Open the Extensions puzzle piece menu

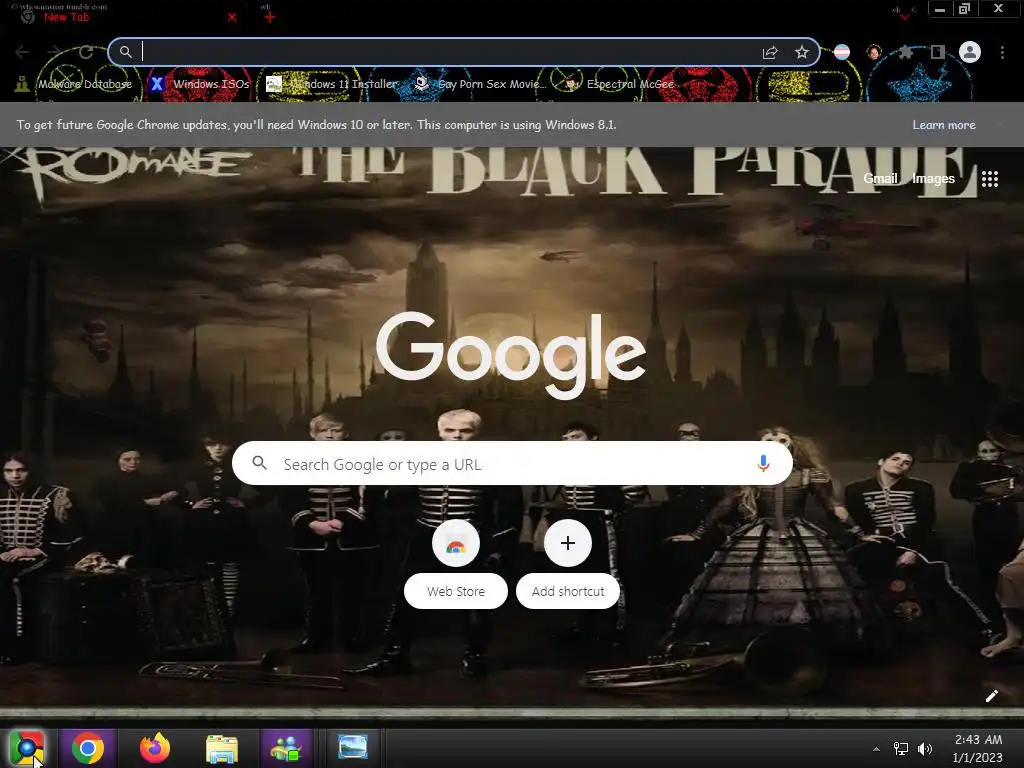click(906, 52)
